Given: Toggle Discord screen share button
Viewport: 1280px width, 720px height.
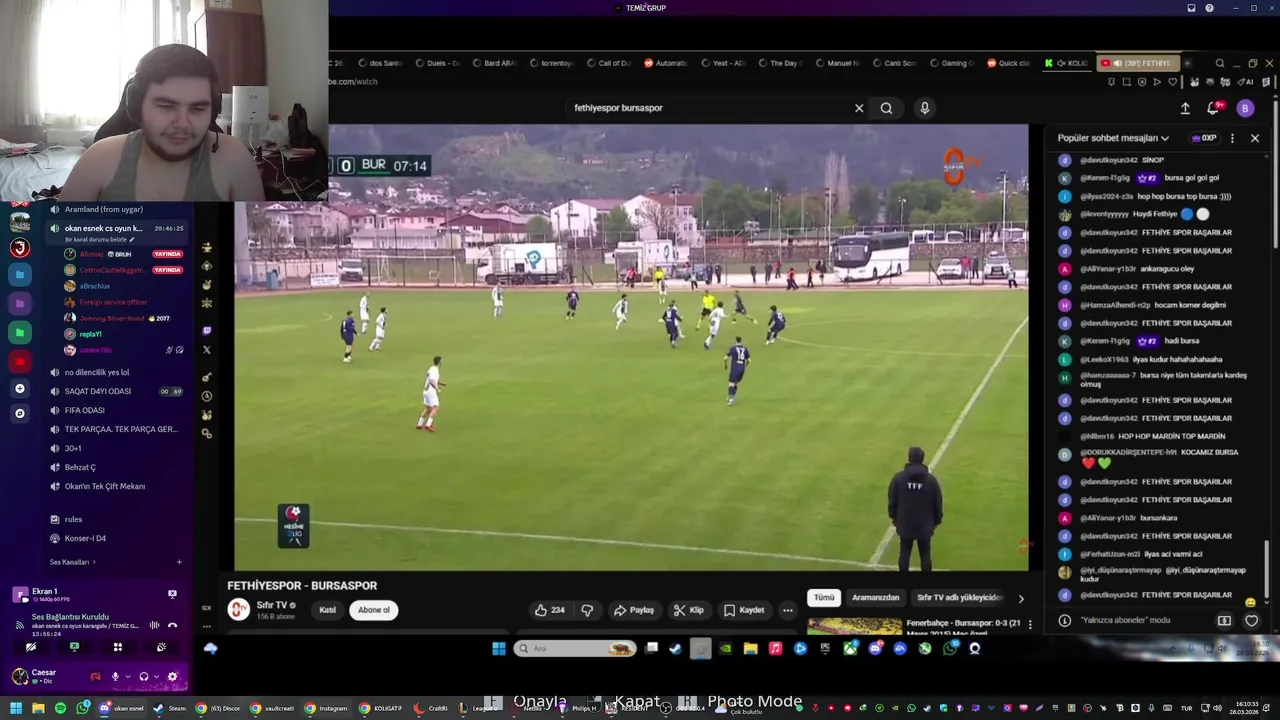Looking at the screenshot, I should (74, 647).
